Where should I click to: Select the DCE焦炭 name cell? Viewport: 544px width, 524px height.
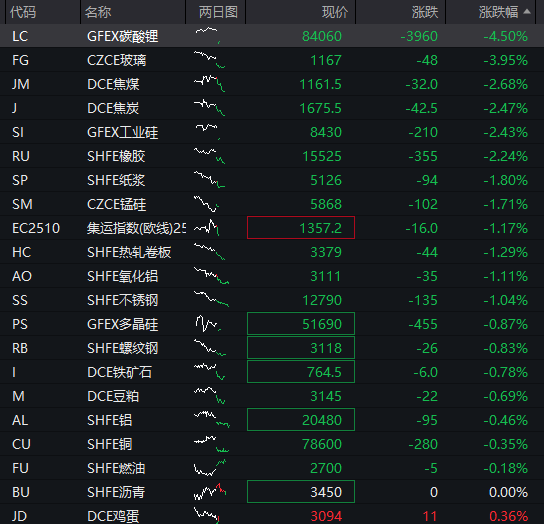pyautogui.click(x=113, y=108)
